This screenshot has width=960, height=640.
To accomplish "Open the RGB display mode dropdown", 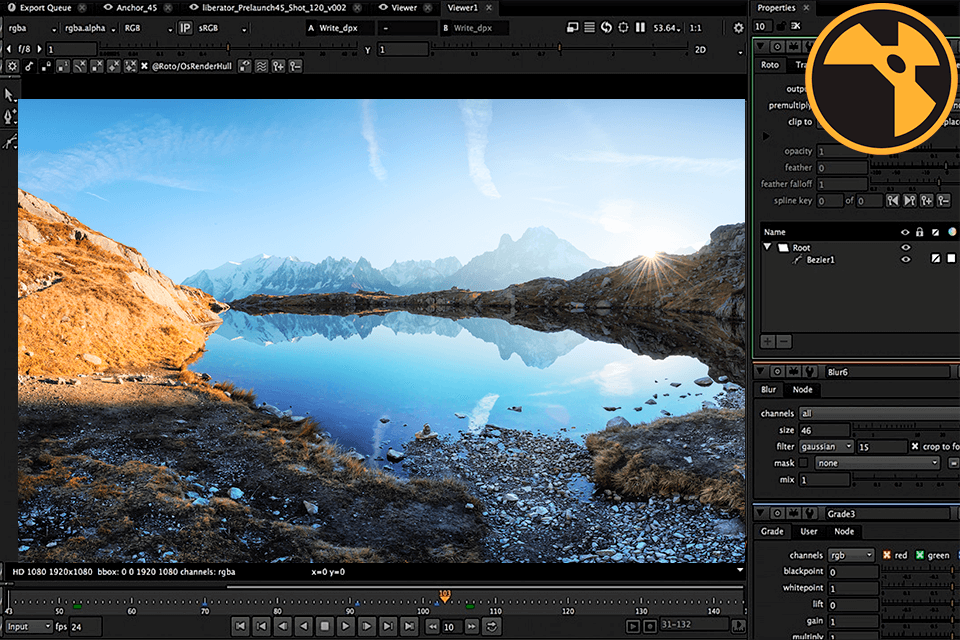I will [x=148, y=28].
